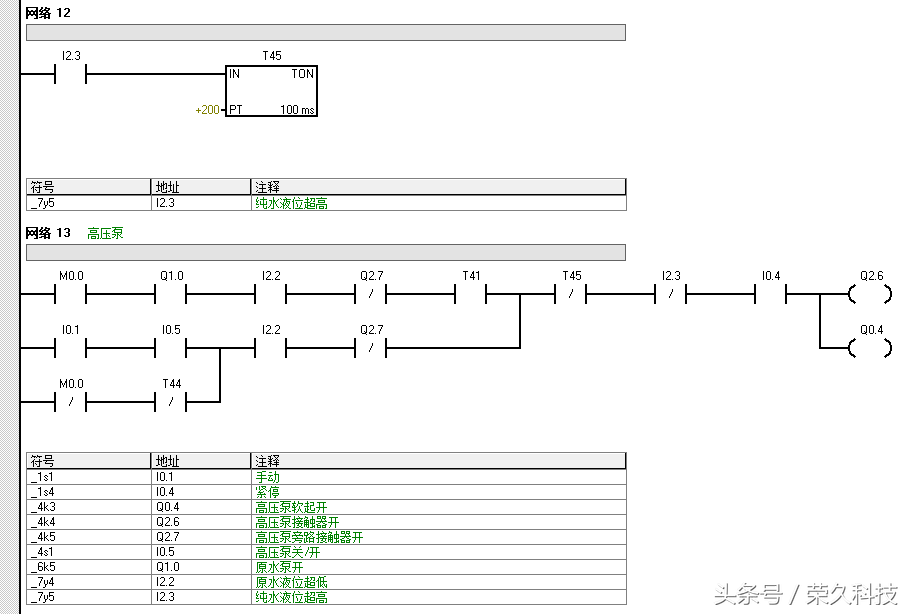Select the Q2.6 output coil
This screenshot has width=912, height=614.
[x=871, y=294]
